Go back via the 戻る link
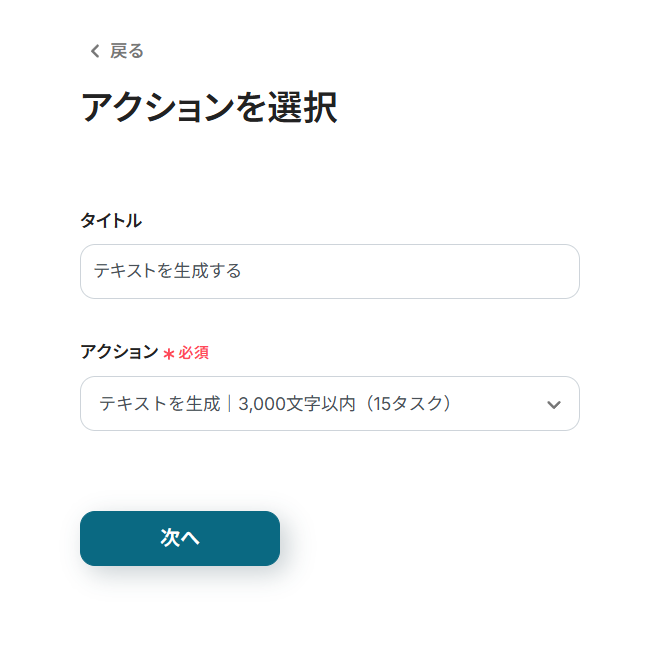663x661 pixels. (x=126, y=51)
